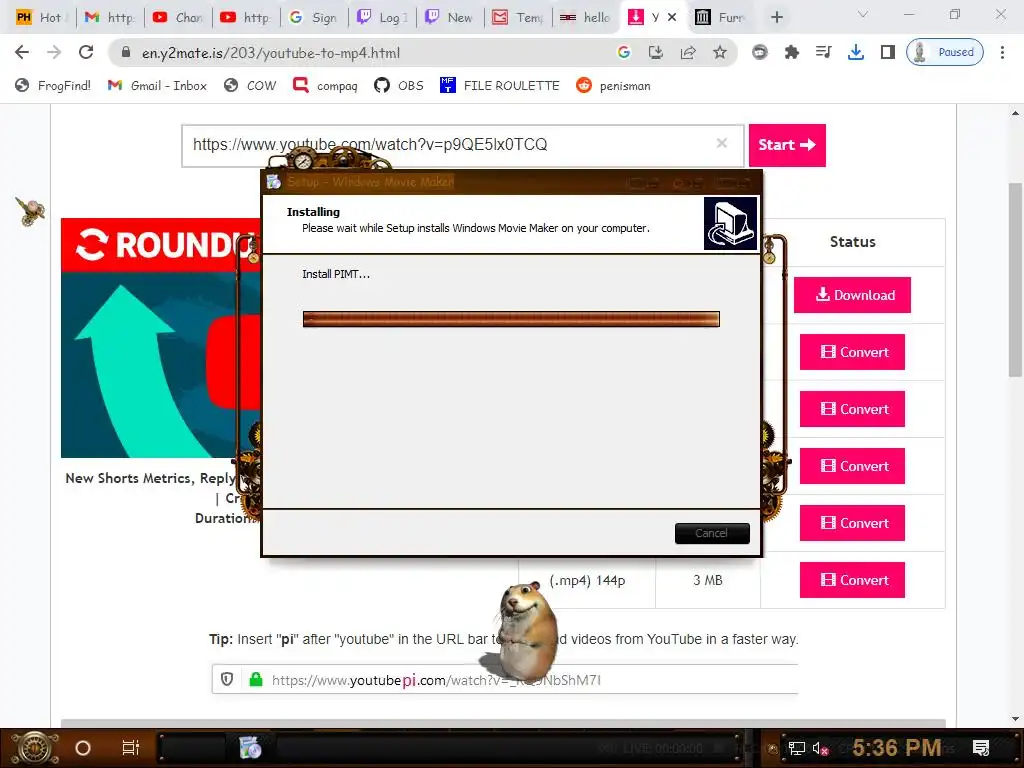Switch to the hello tab
This screenshot has width=1024, height=768.
click(586, 18)
